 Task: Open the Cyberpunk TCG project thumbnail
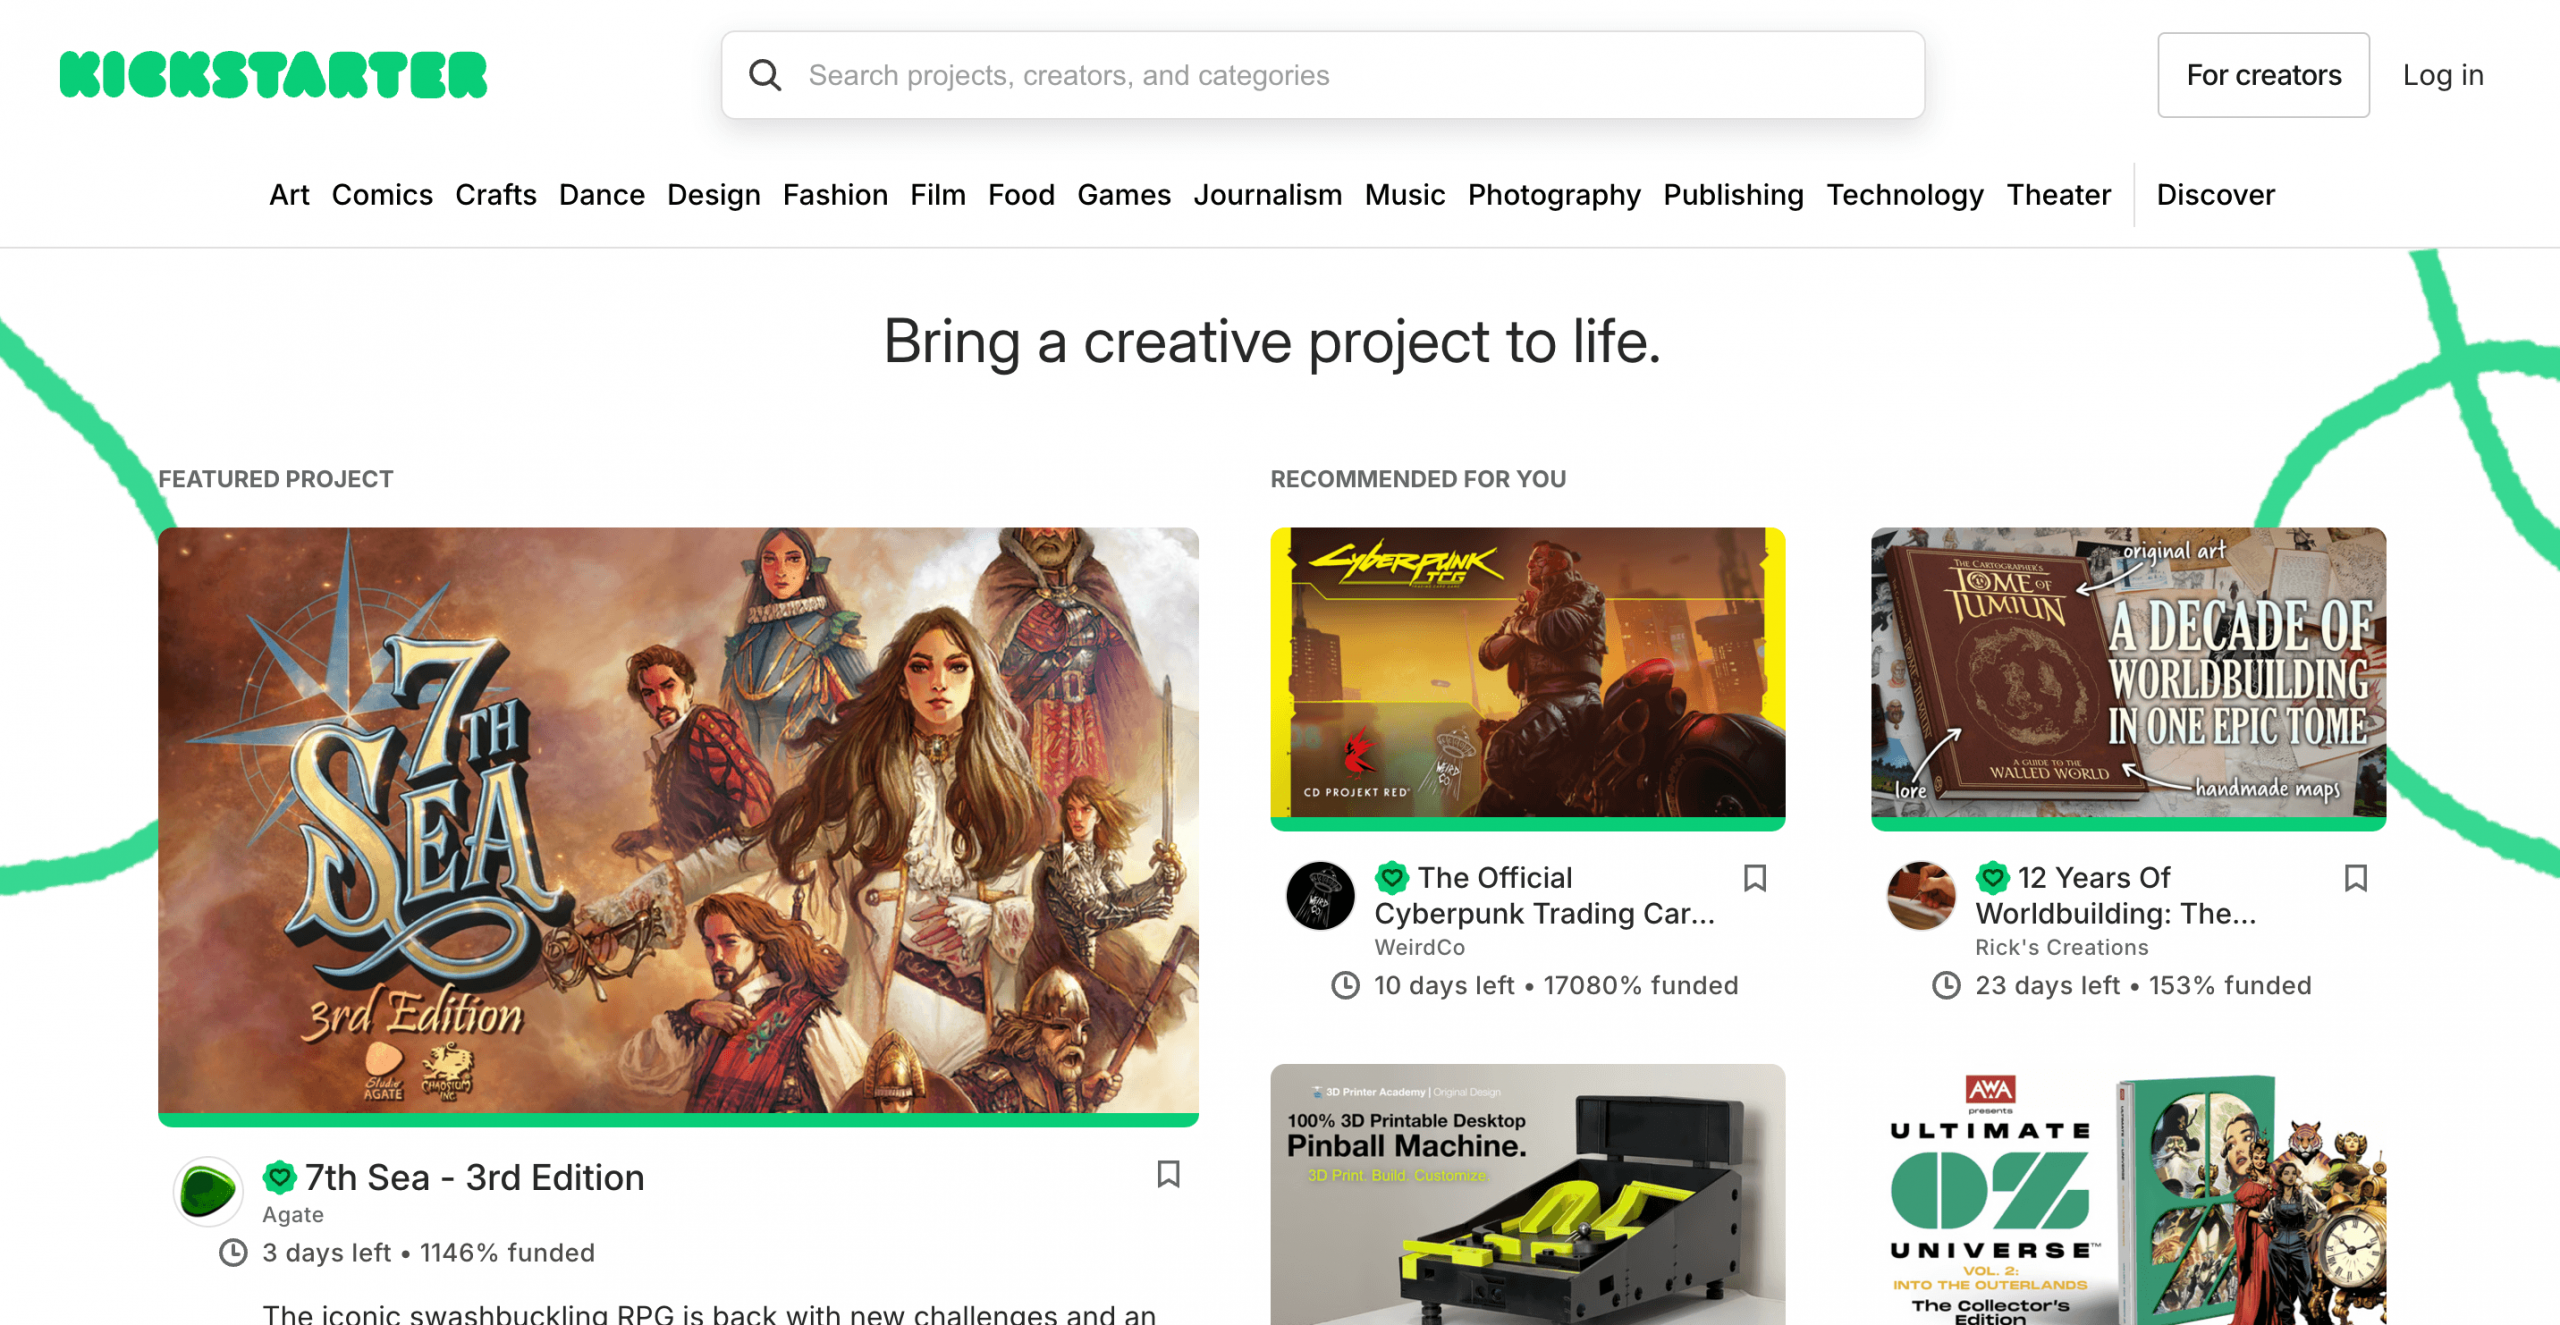tap(1528, 673)
